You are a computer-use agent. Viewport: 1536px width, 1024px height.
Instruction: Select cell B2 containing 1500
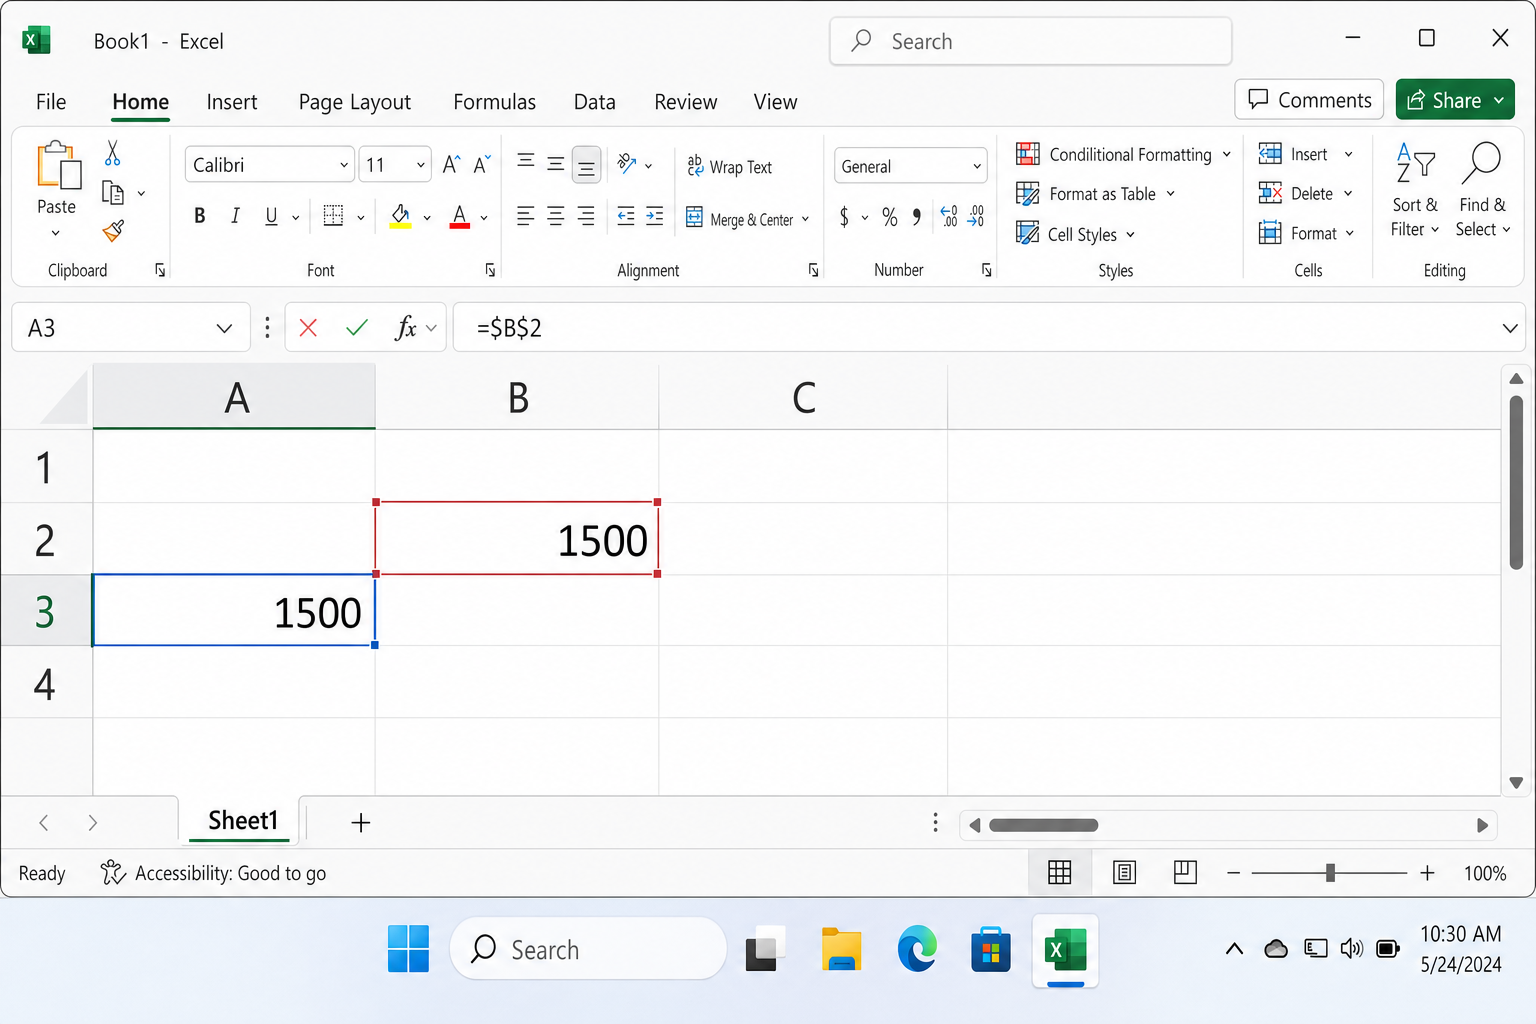517,539
